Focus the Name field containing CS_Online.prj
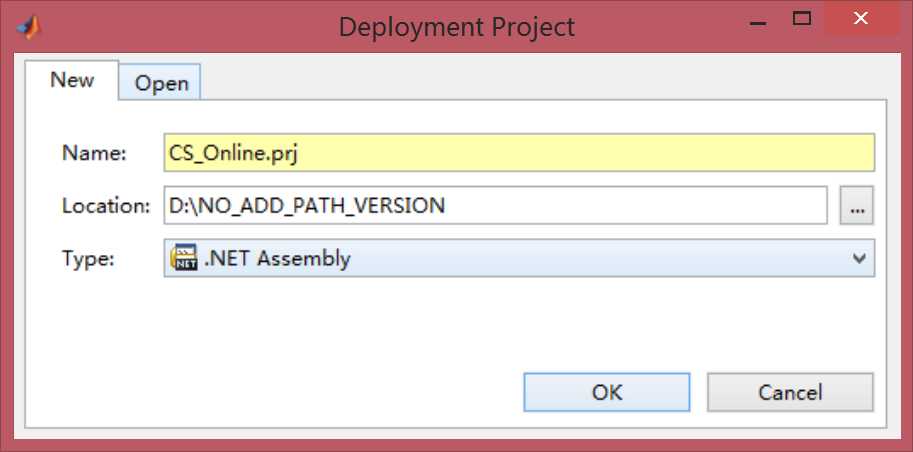Screen dimensions: 913x452 pos(519,153)
